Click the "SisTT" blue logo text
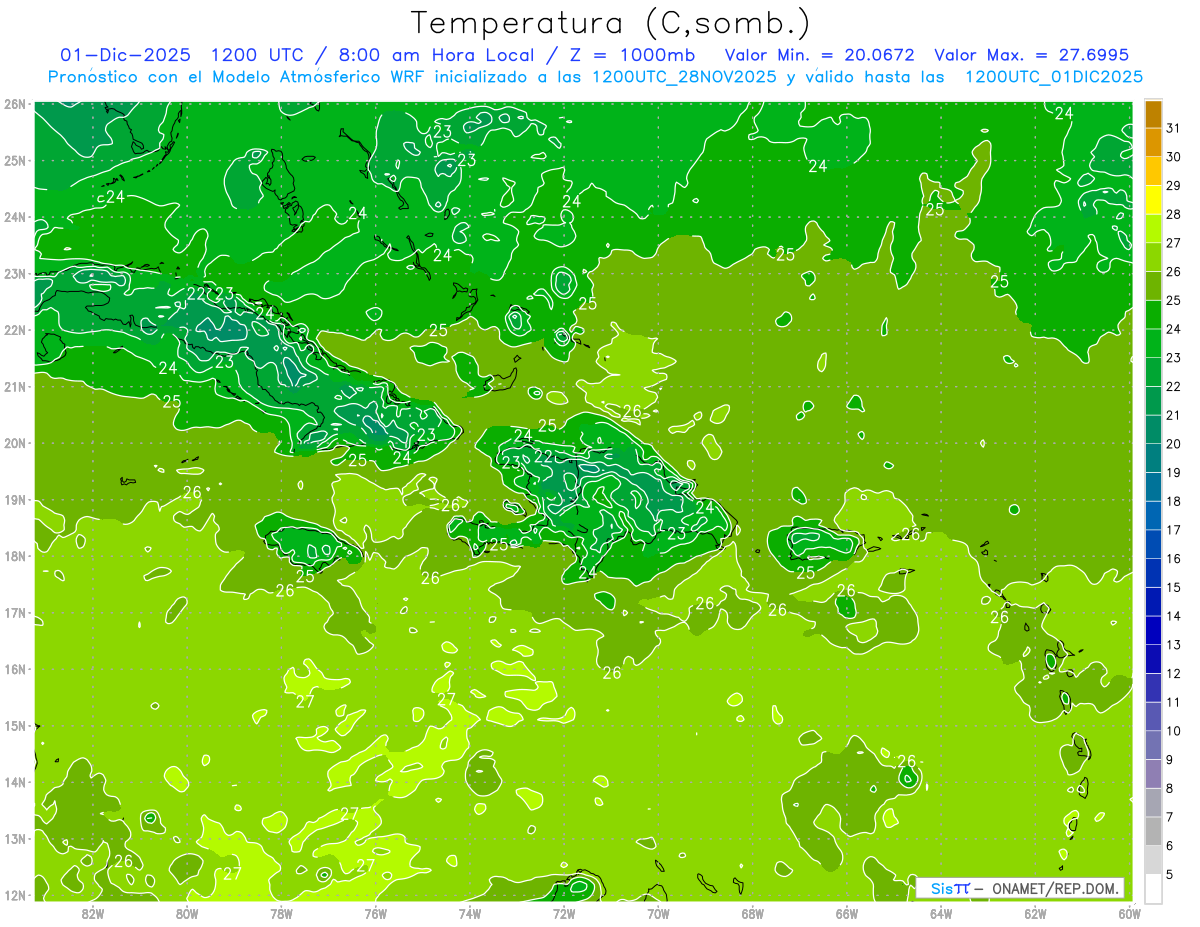 (x=950, y=888)
